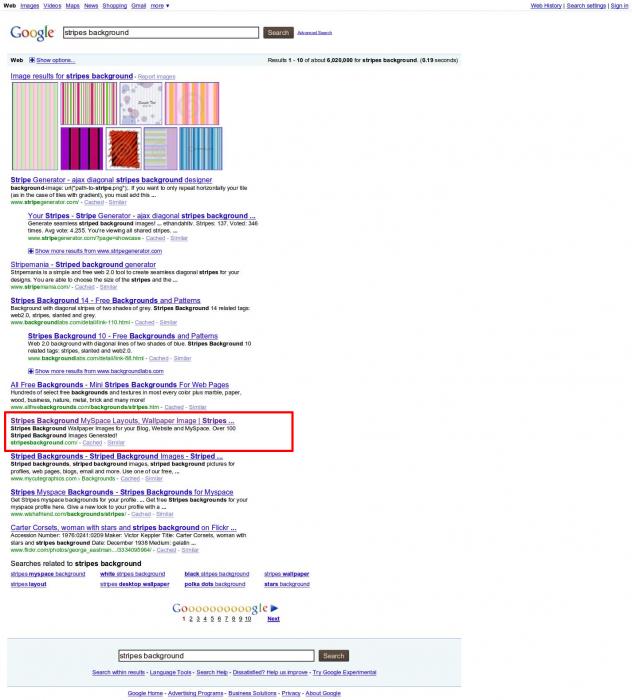Screen dimensions: 632x700
Task: Click related search 'polka dots background'
Action: point(215,584)
